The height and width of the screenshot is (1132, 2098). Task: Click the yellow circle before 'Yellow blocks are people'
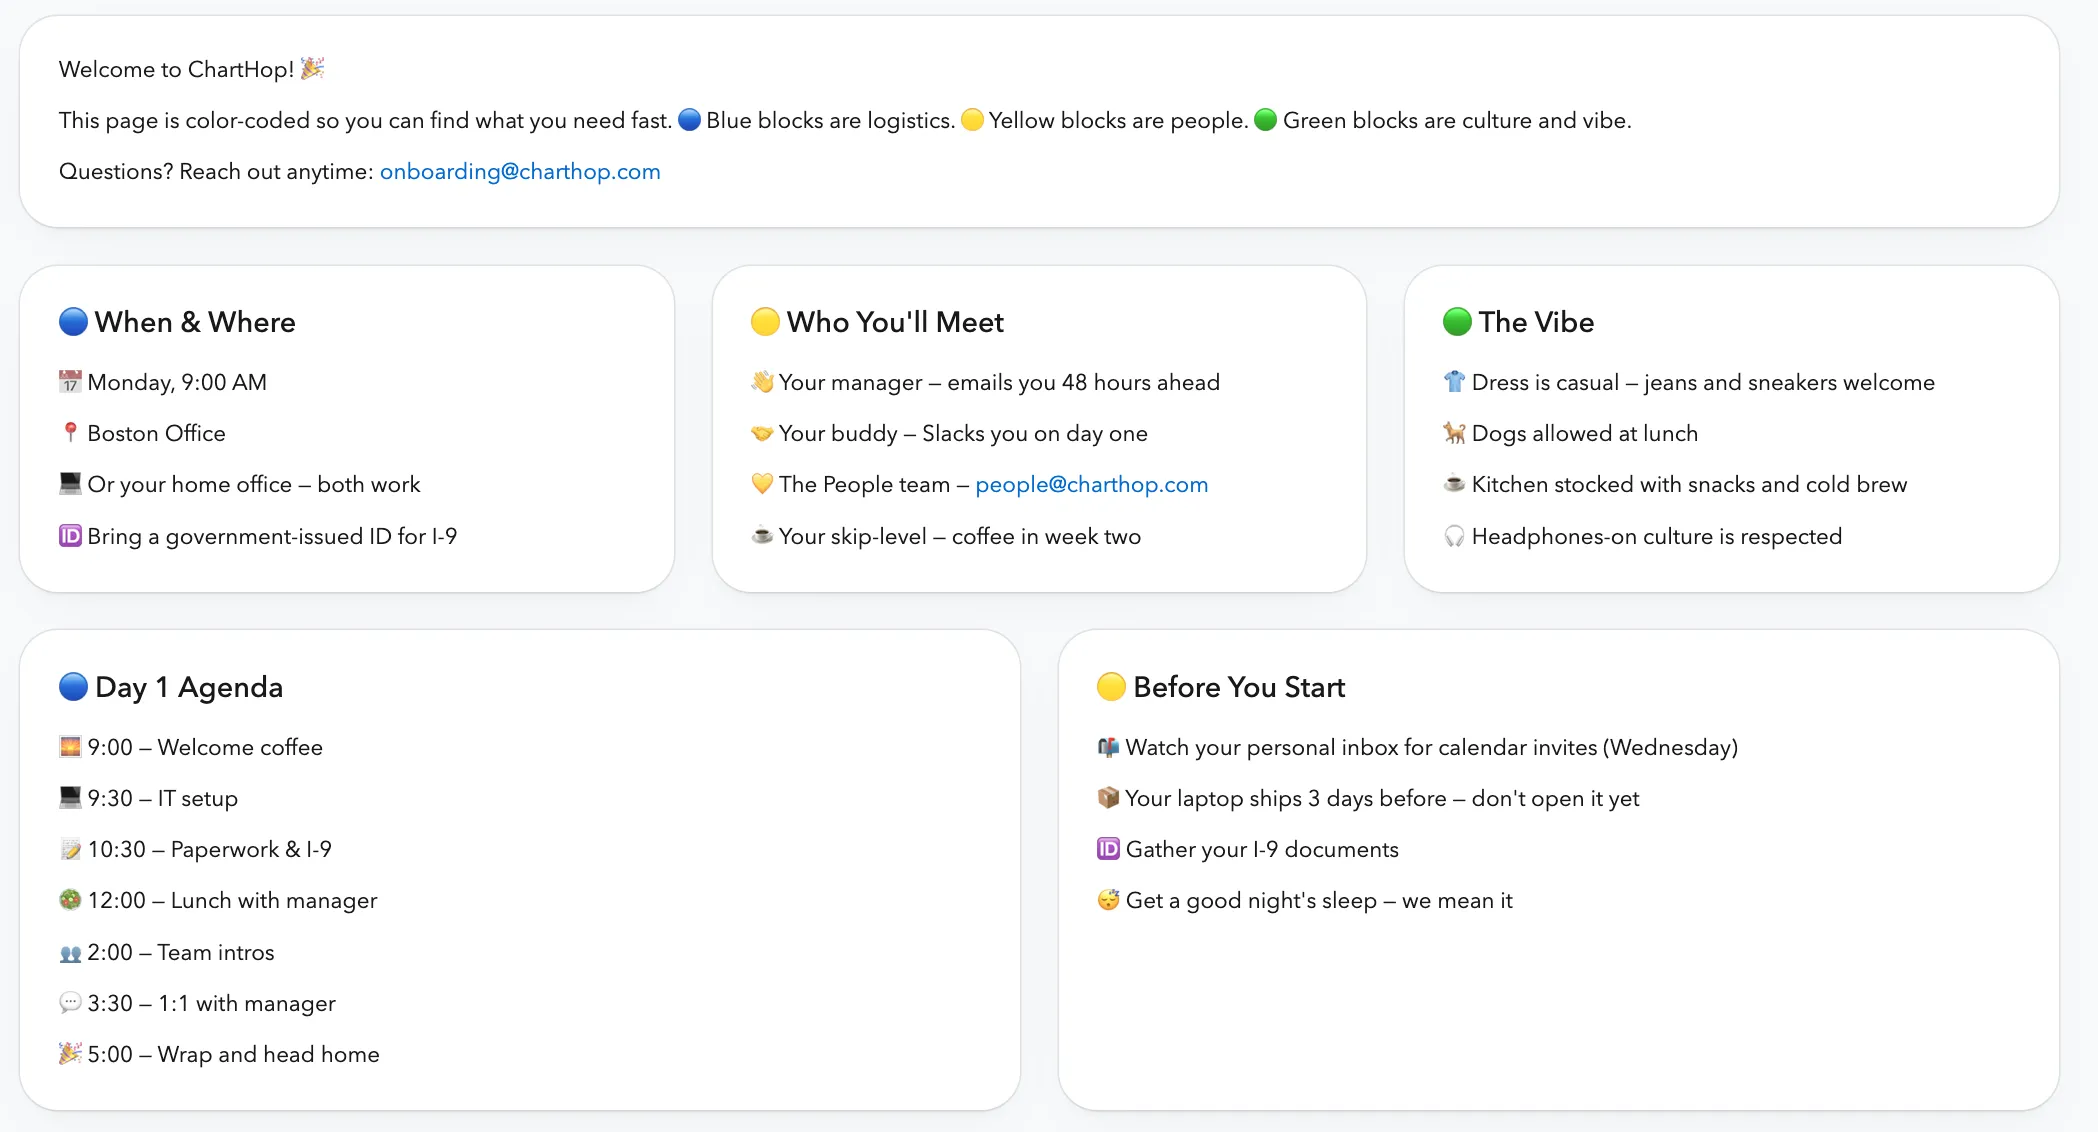[972, 120]
